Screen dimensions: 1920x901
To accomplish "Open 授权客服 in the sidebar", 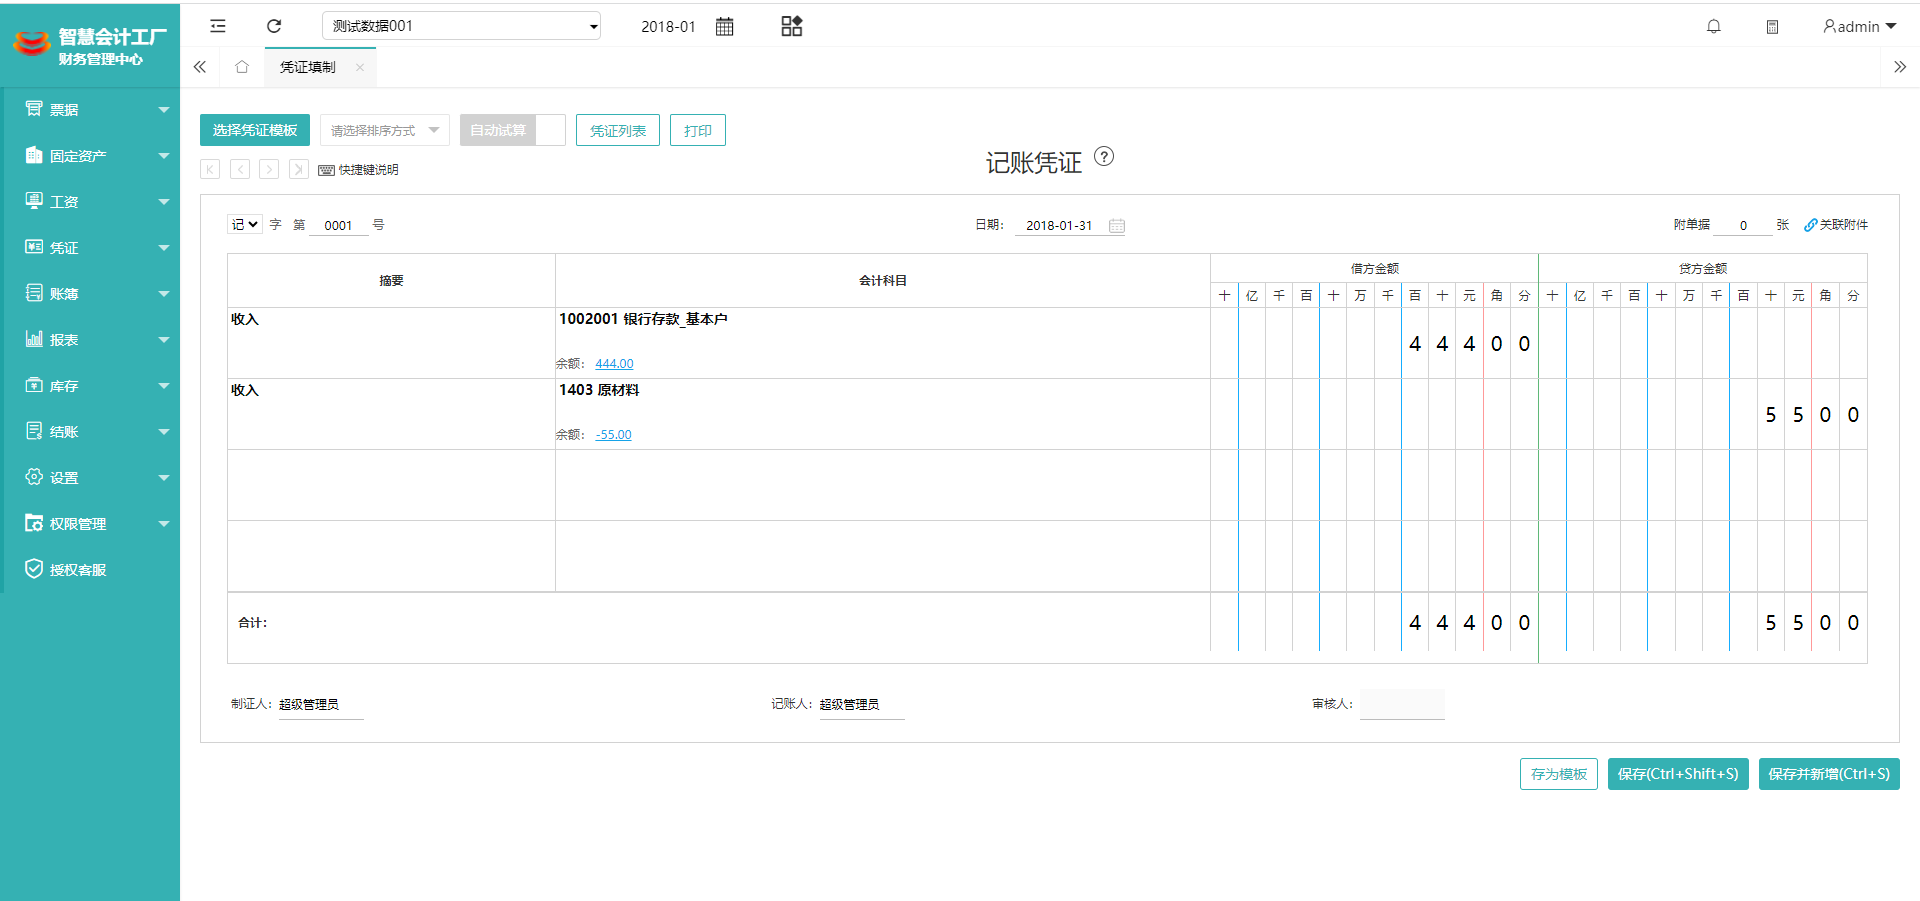I will (x=92, y=570).
